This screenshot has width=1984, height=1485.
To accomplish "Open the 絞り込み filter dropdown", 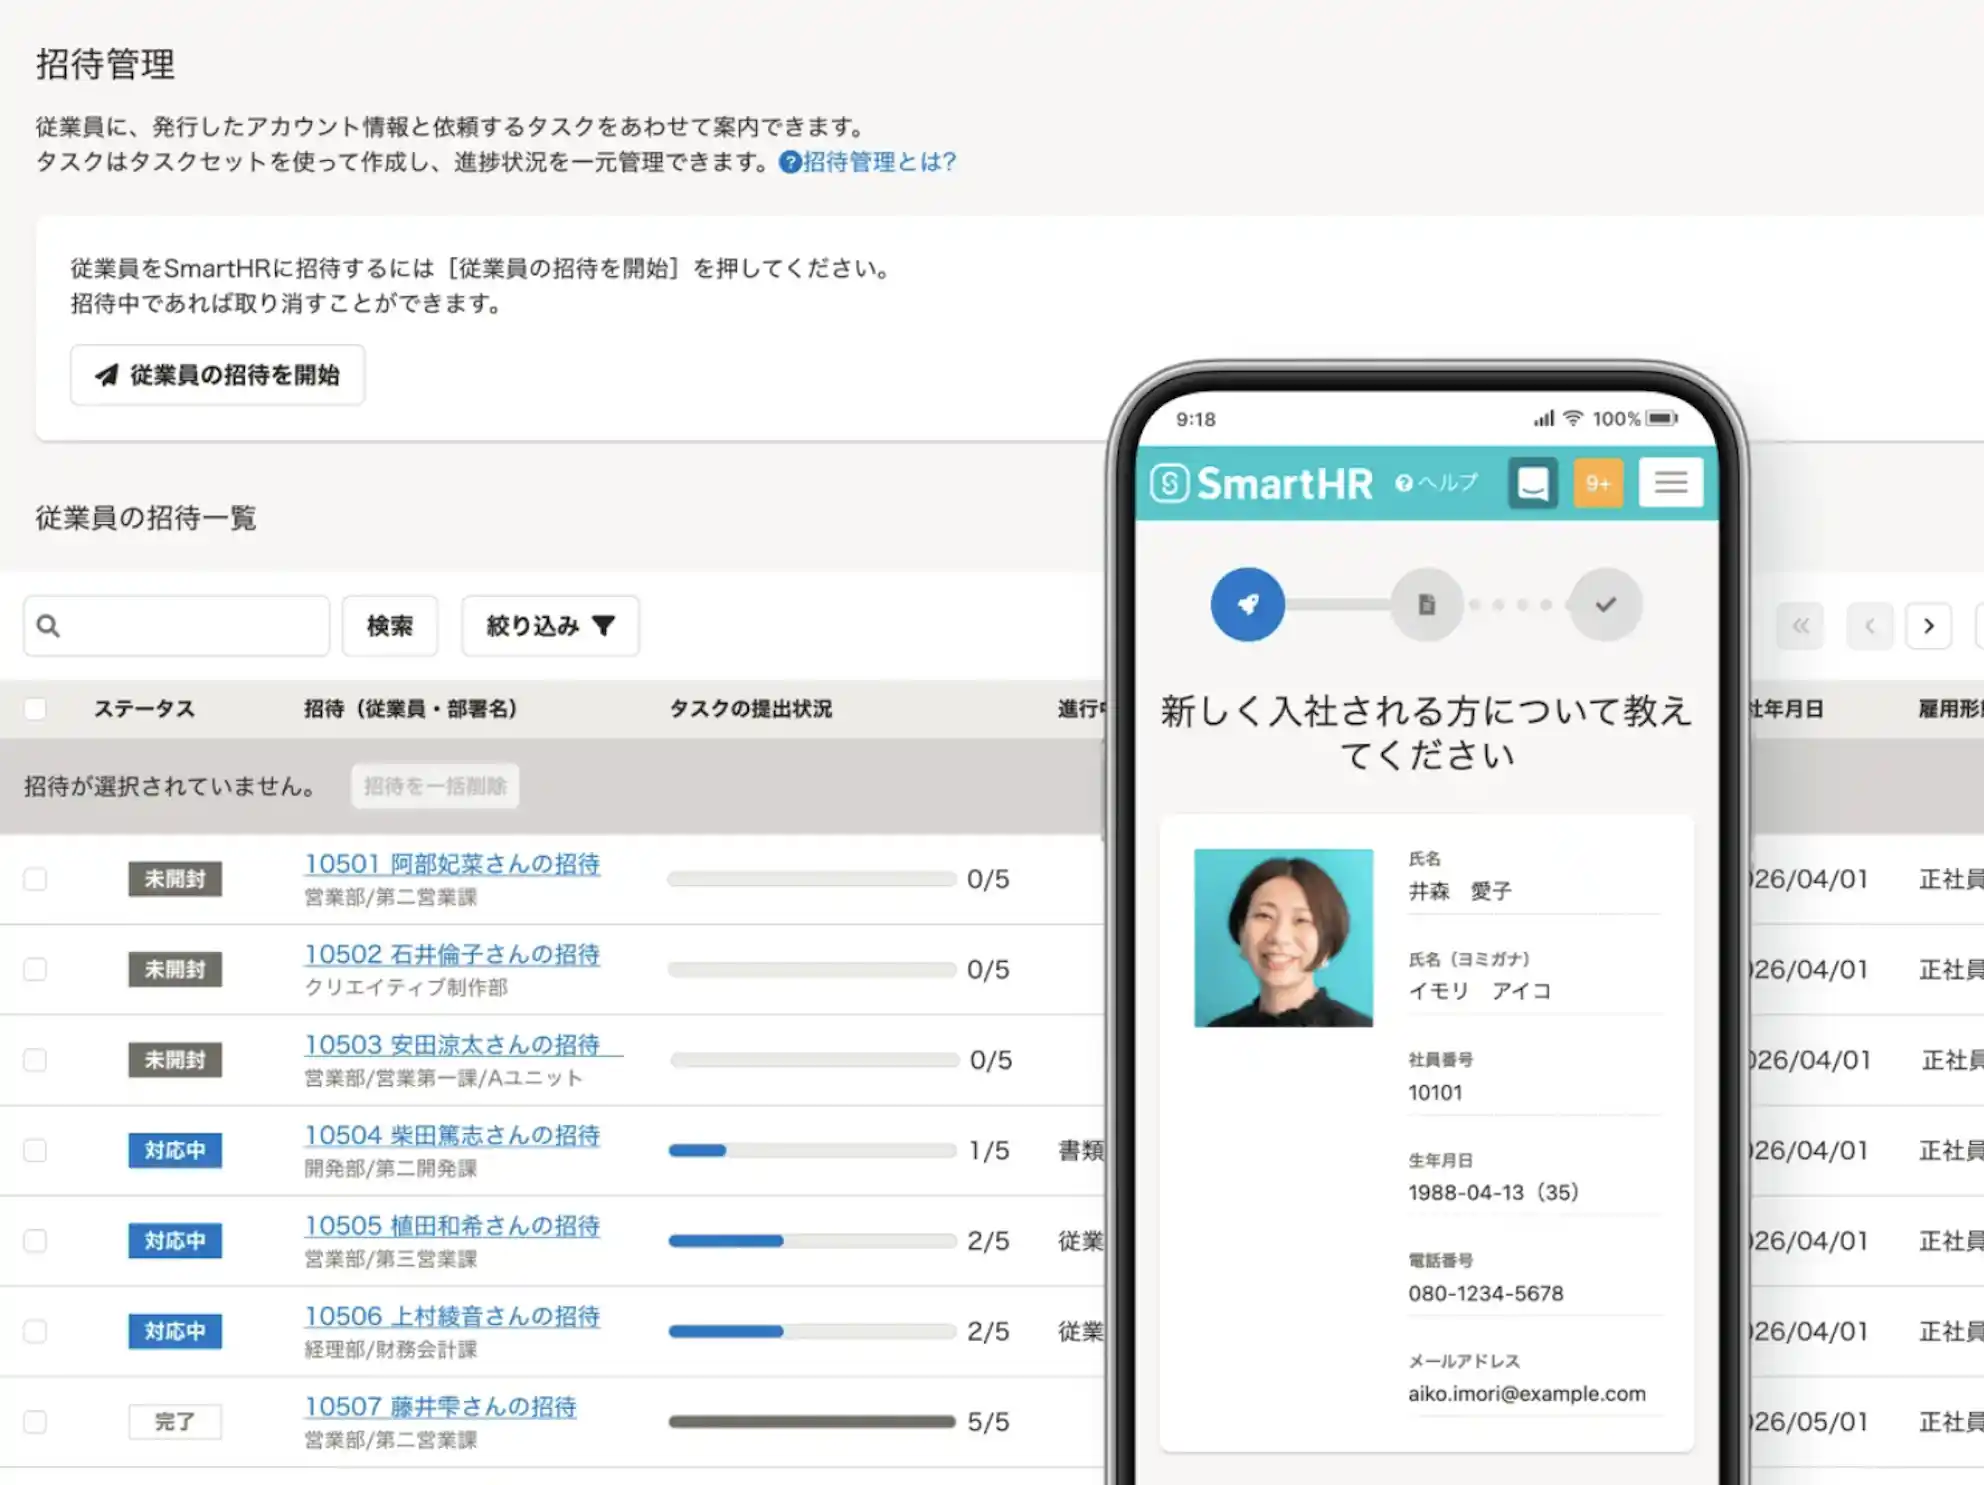I will pyautogui.click(x=550, y=626).
